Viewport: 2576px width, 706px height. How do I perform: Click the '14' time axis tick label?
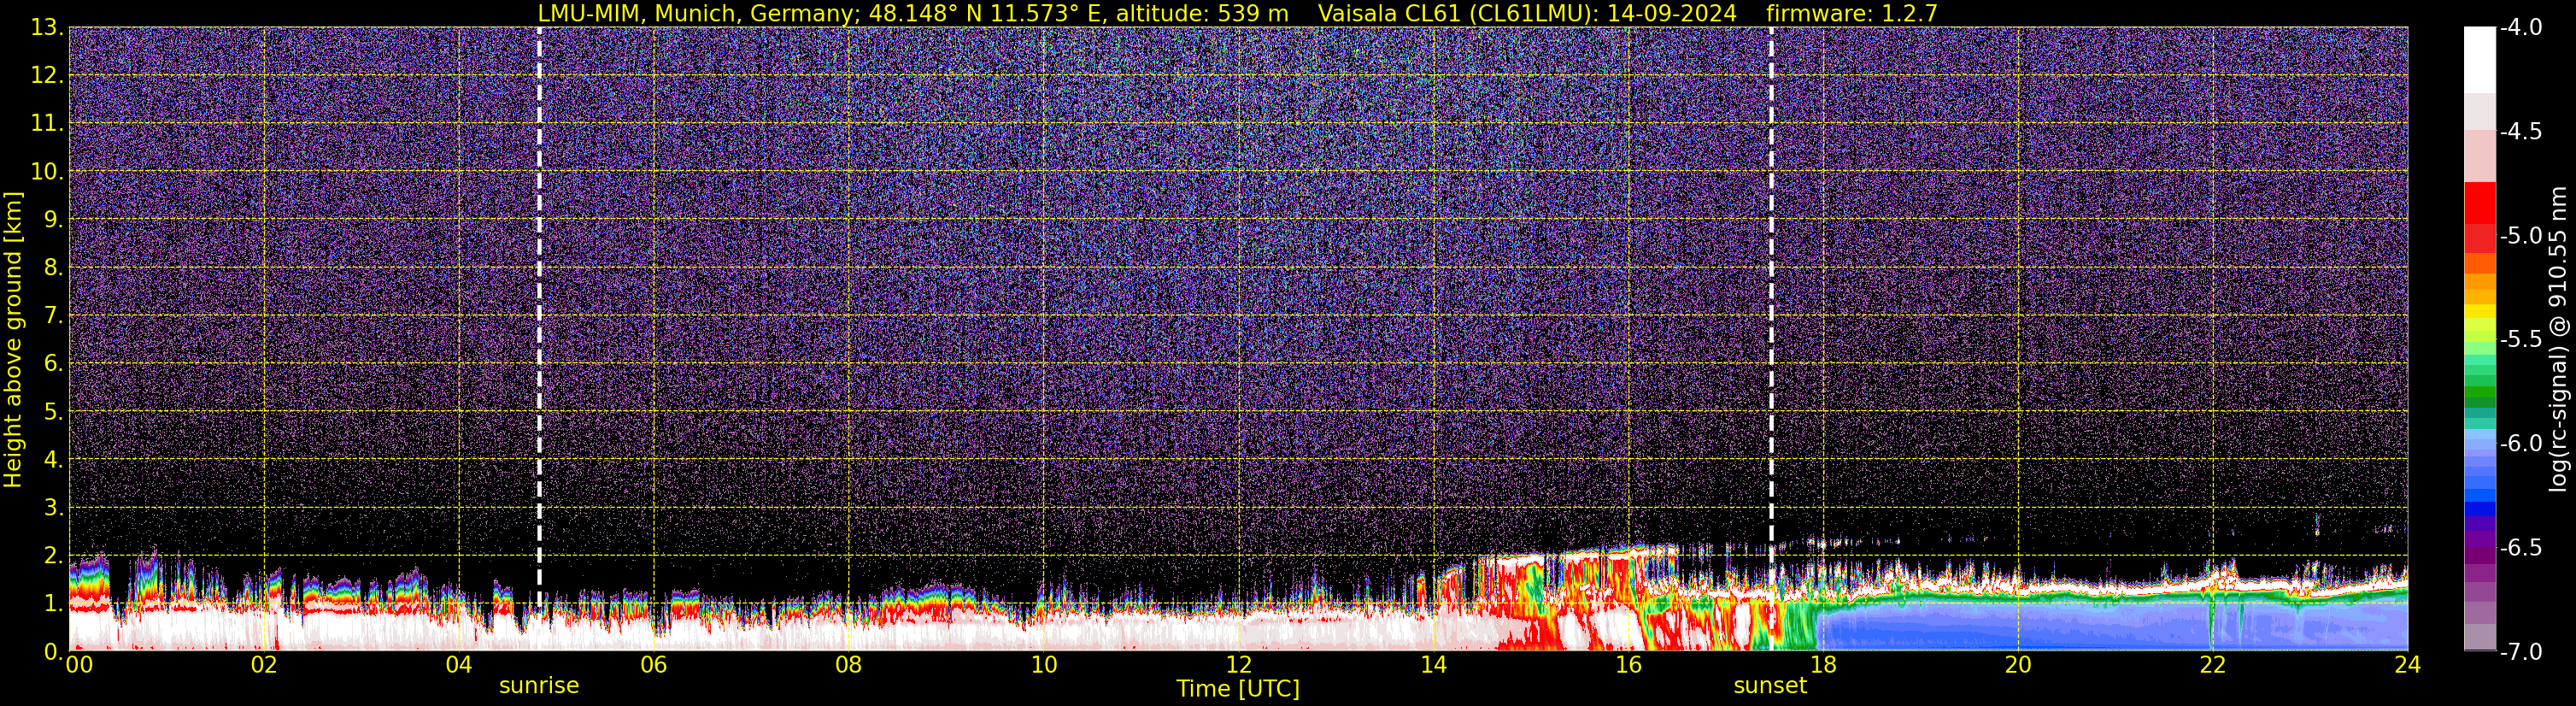pos(1434,665)
